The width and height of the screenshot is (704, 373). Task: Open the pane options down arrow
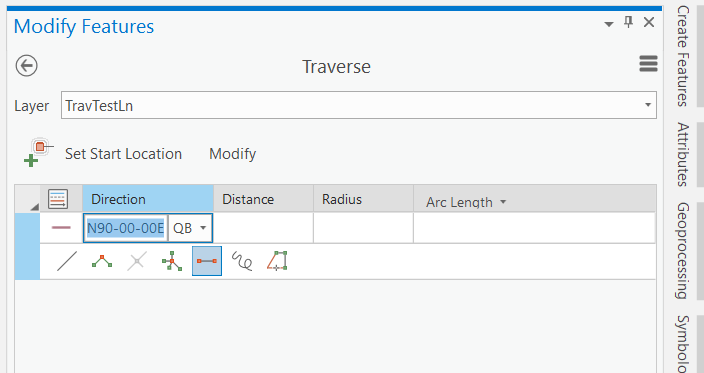tap(609, 24)
